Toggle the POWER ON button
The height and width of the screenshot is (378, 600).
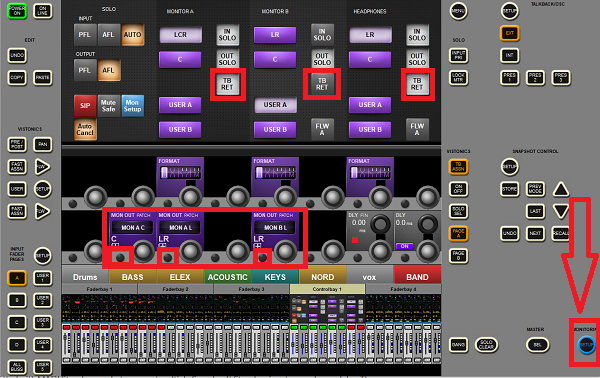tap(17, 11)
